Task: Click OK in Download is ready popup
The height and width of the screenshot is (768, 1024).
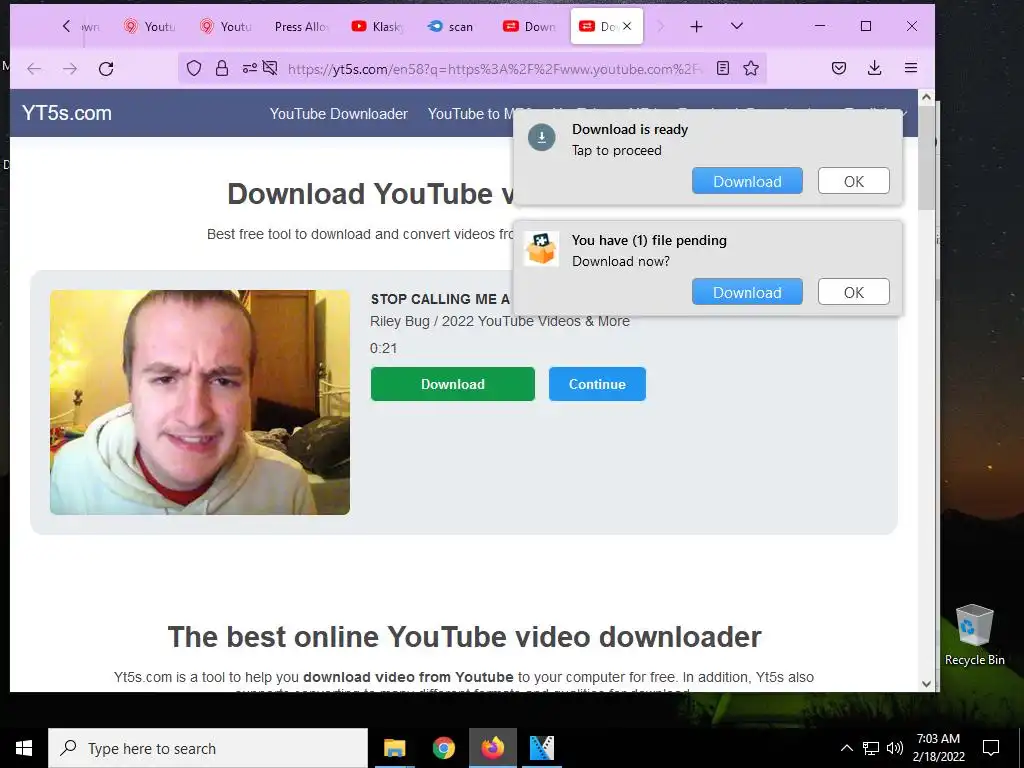Action: 854,181
